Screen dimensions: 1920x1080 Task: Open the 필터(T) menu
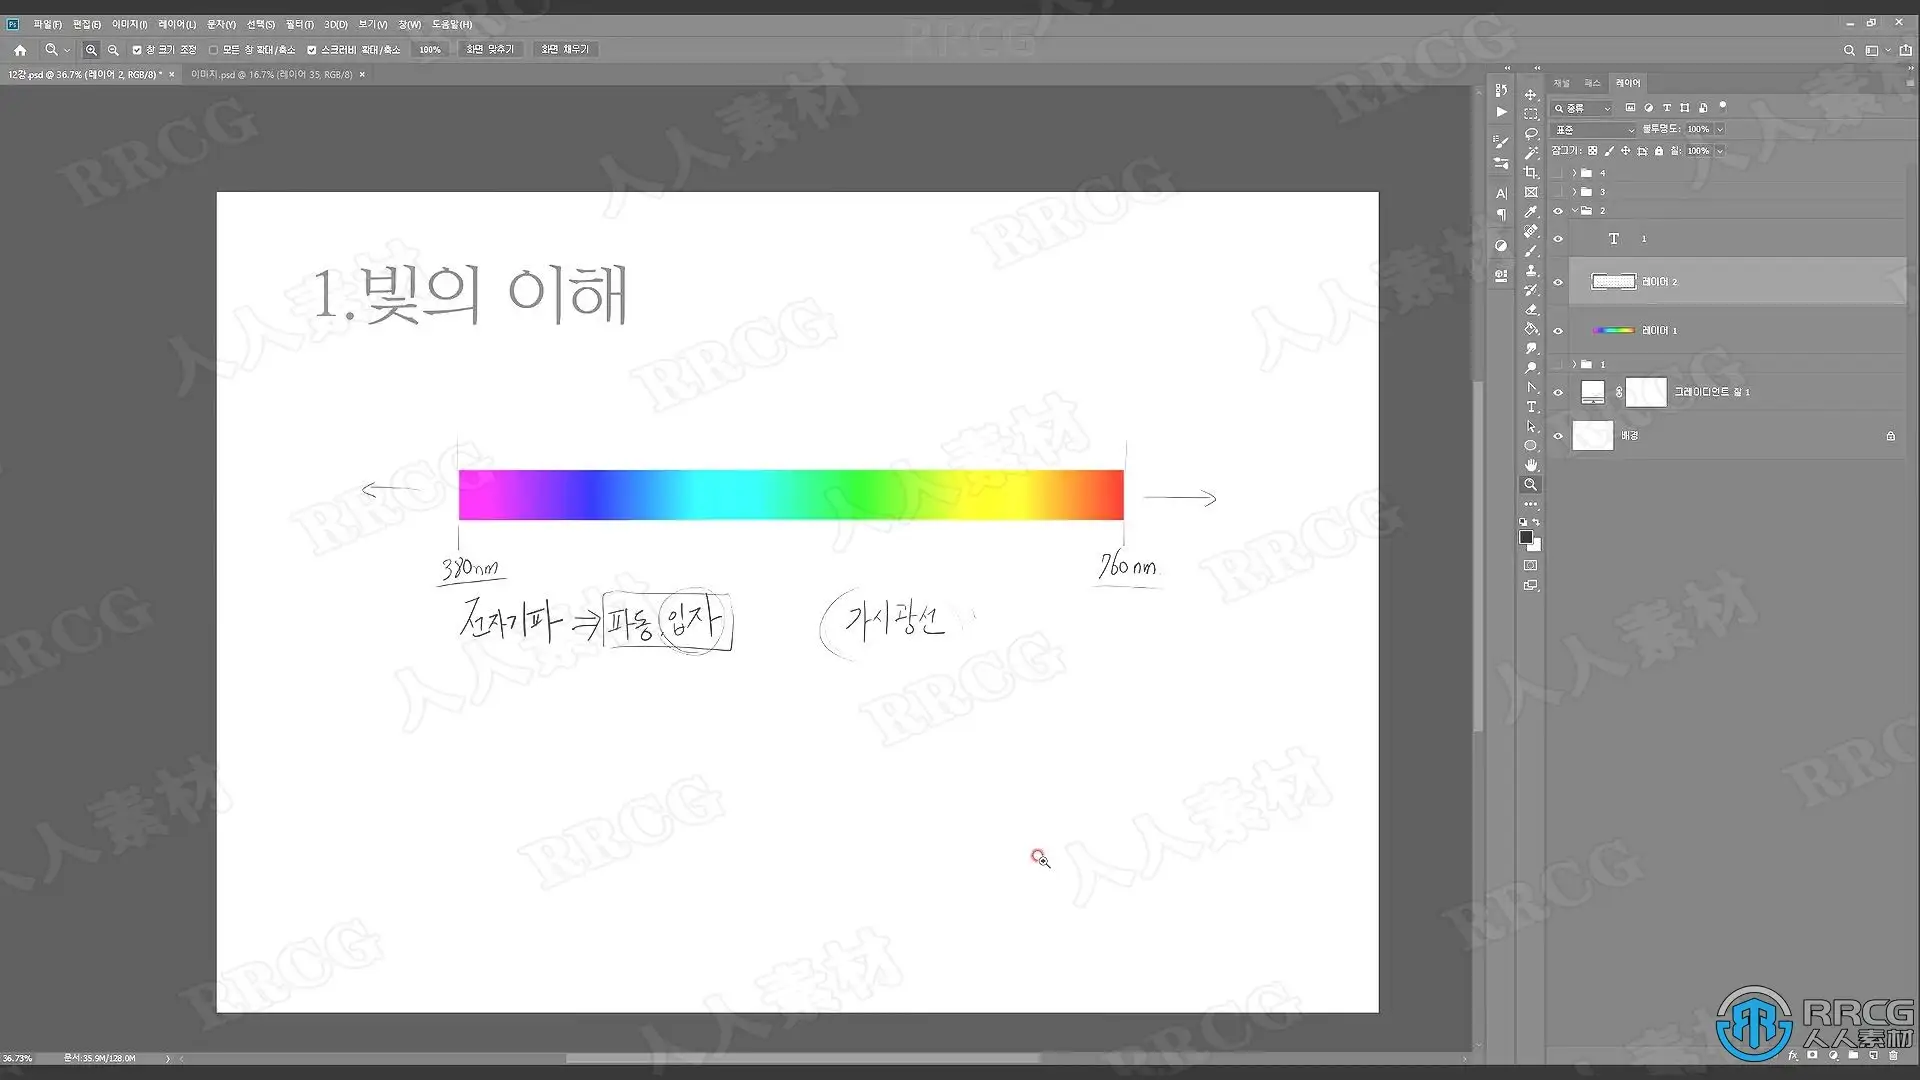coord(299,24)
